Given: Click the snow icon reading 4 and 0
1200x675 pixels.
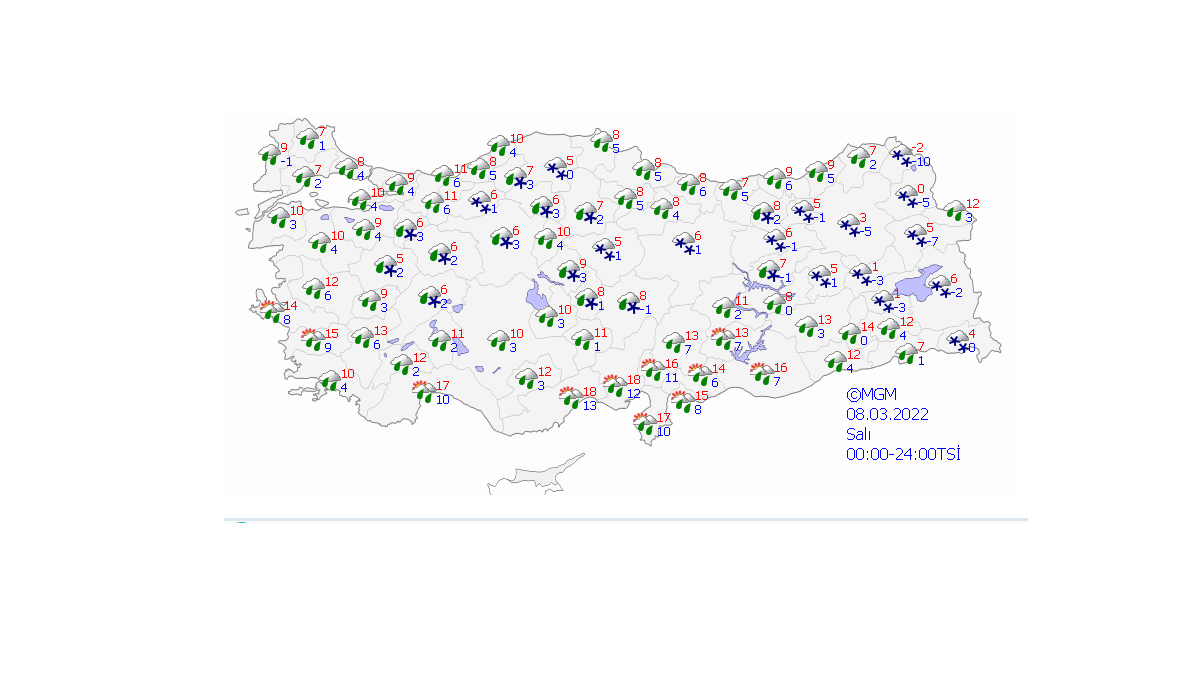Looking at the screenshot, I should (x=958, y=341).
